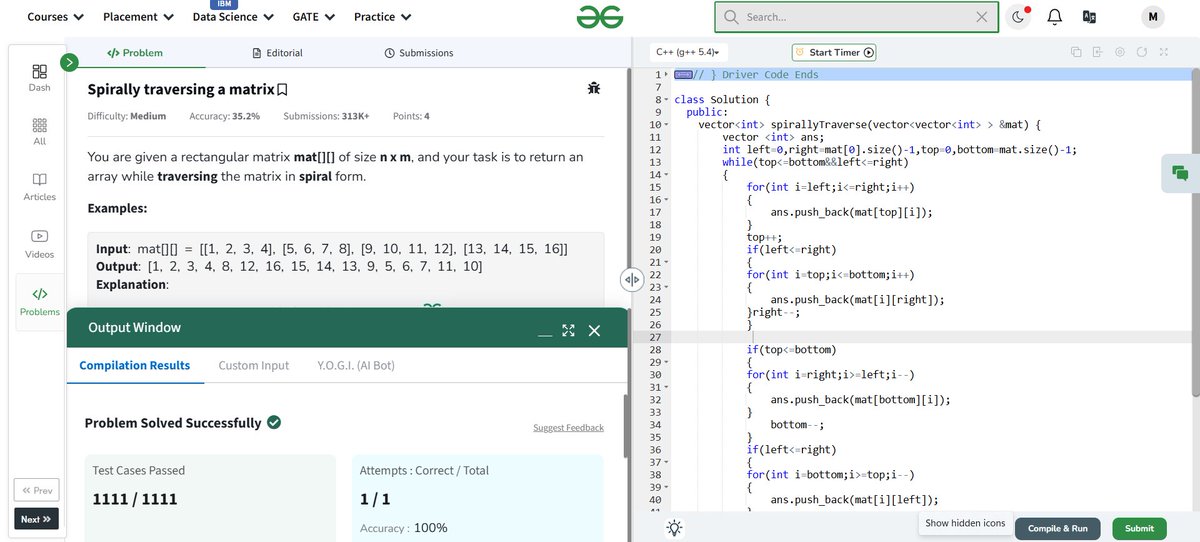
Task: Expand the Practice dropdown menu
Action: click(x=381, y=17)
